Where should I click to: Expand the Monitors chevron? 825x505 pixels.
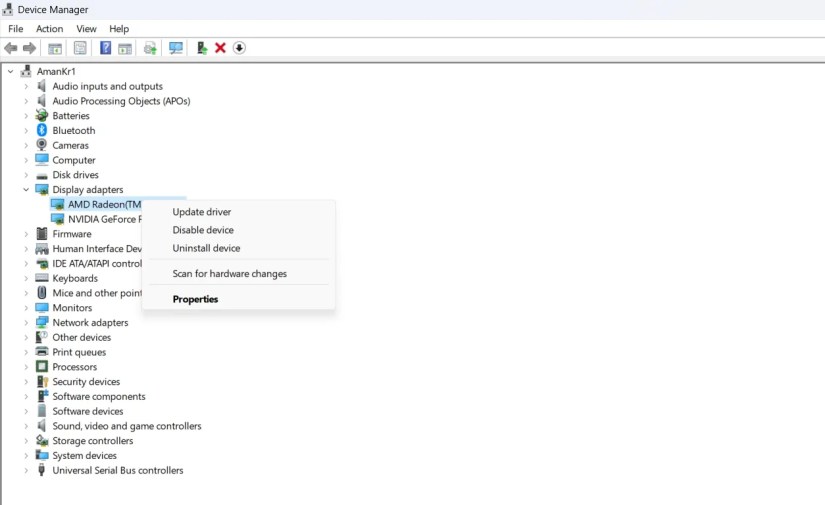(x=26, y=308)
